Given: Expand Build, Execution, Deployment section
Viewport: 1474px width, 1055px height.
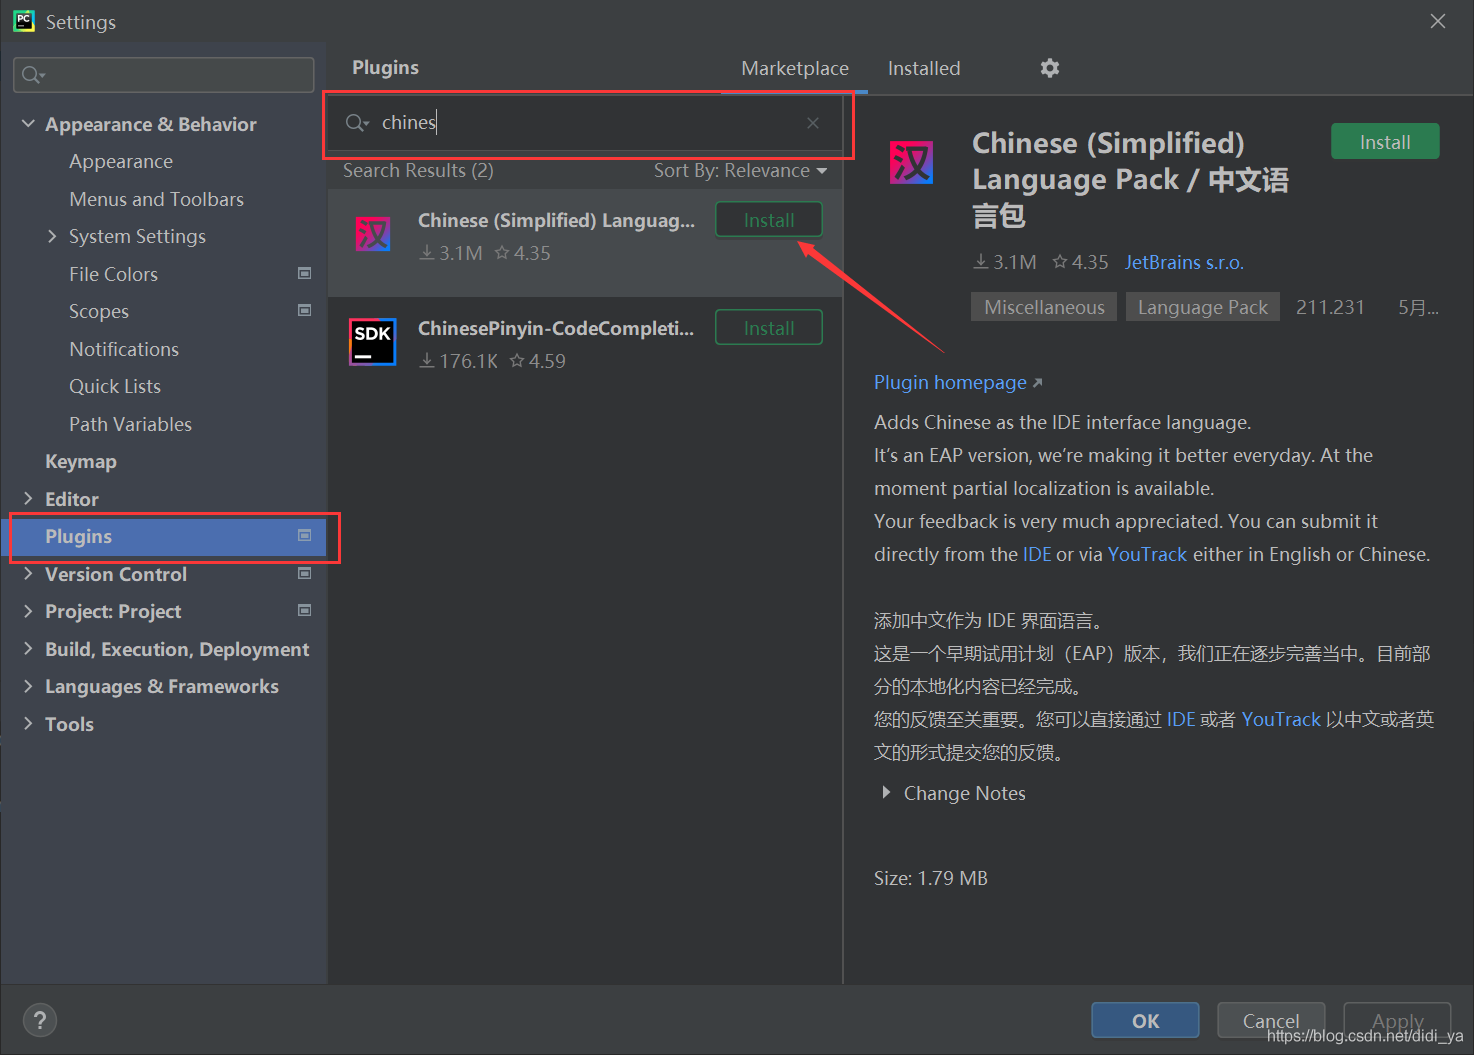Looking at the screenshot, I should [28, 648].
